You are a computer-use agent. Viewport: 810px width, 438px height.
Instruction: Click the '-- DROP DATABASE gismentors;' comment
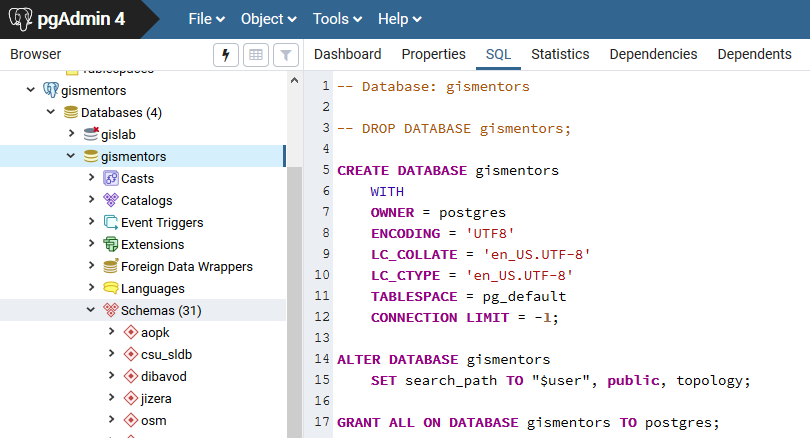454,129
